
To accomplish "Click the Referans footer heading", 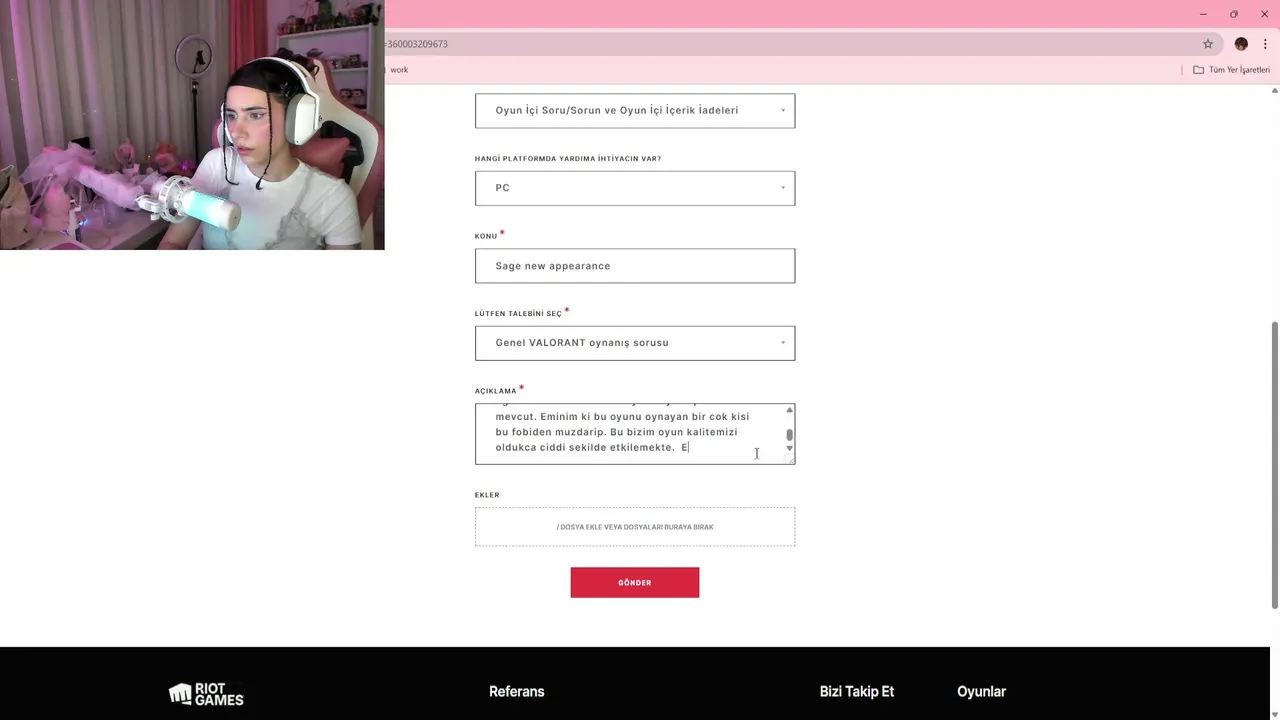I will coord(517,692).
